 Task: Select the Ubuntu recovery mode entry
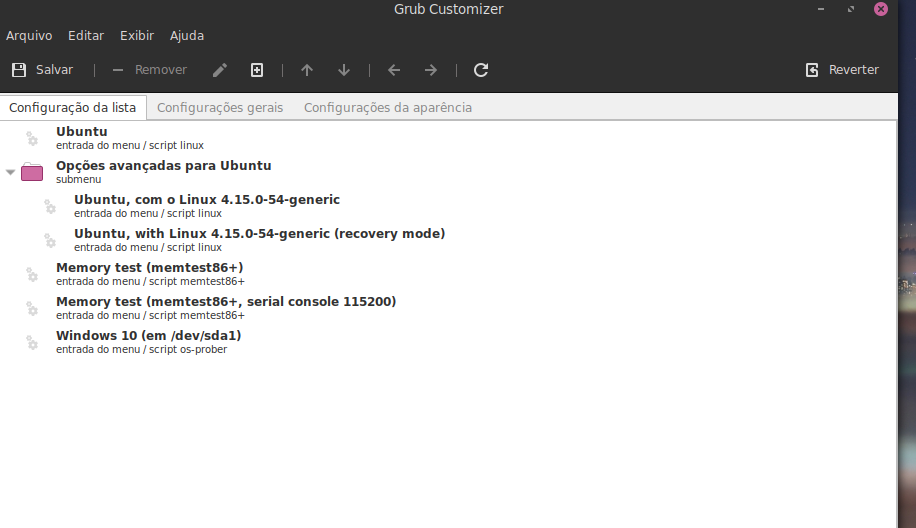[449, 239]
